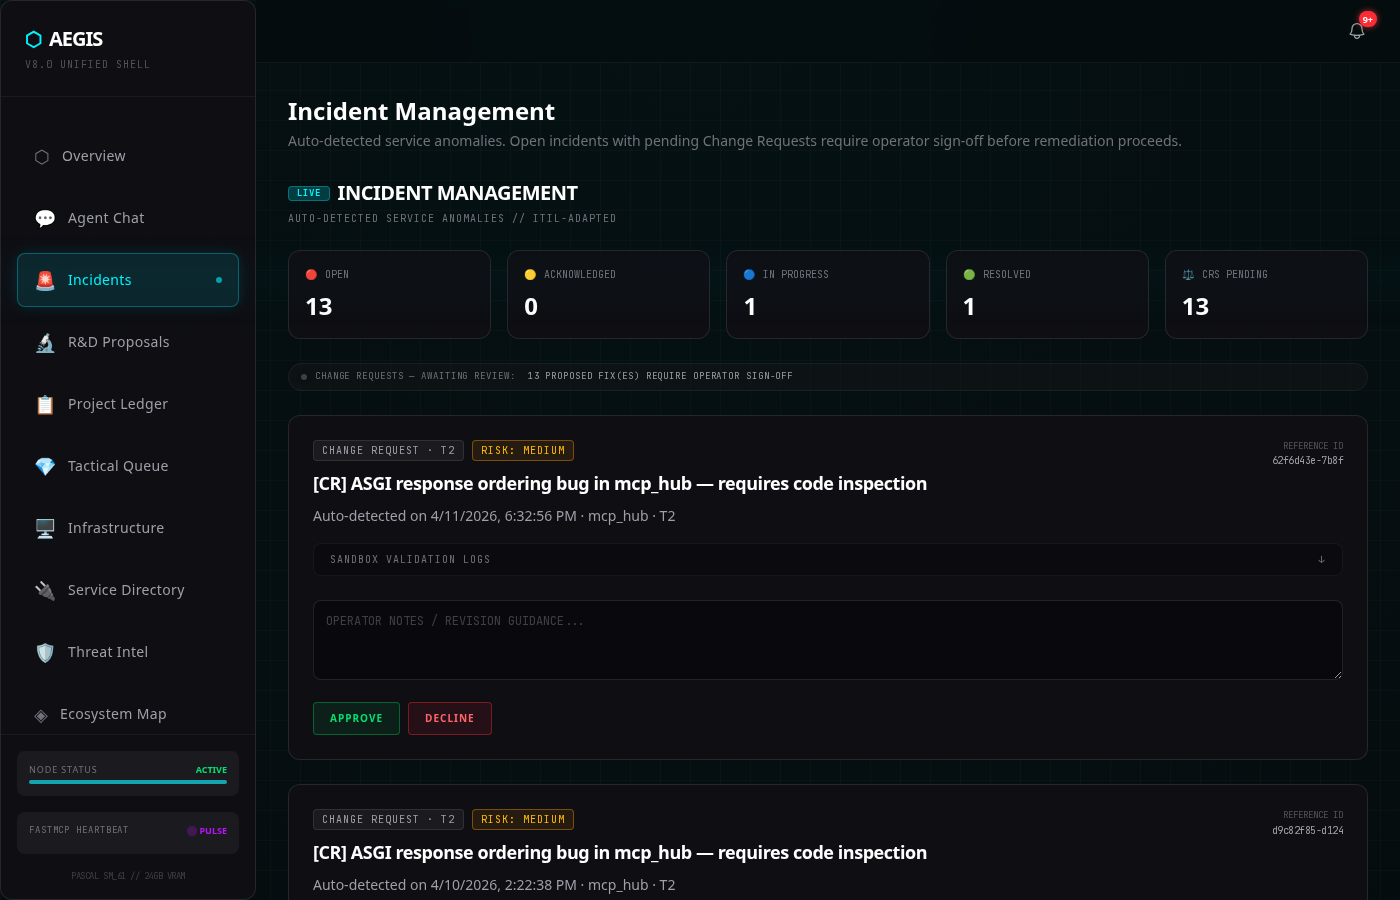The width and height of the screenshot is (1400, 900).
Task: Click the Resolved incidents stat card
Action: click(1047, 294)
